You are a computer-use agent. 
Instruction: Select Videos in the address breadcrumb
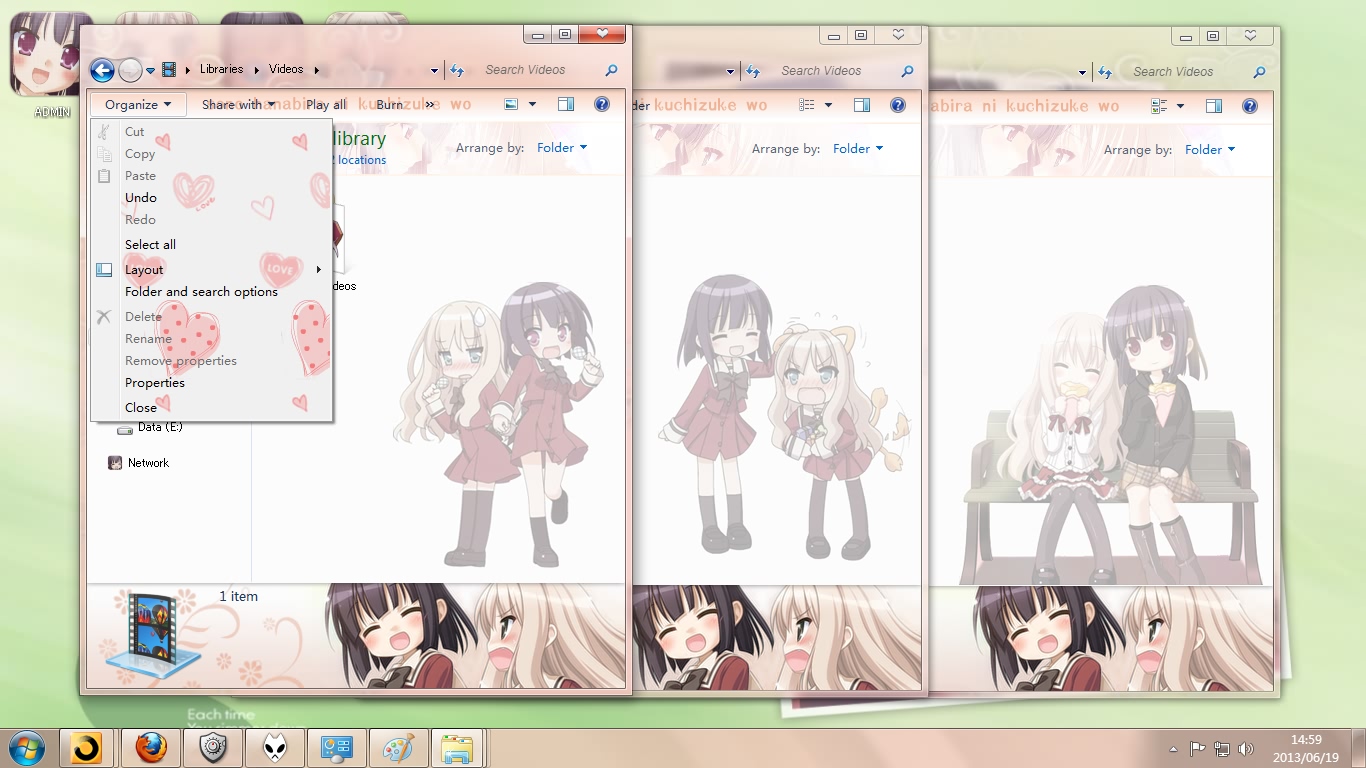tap(286, 69)
